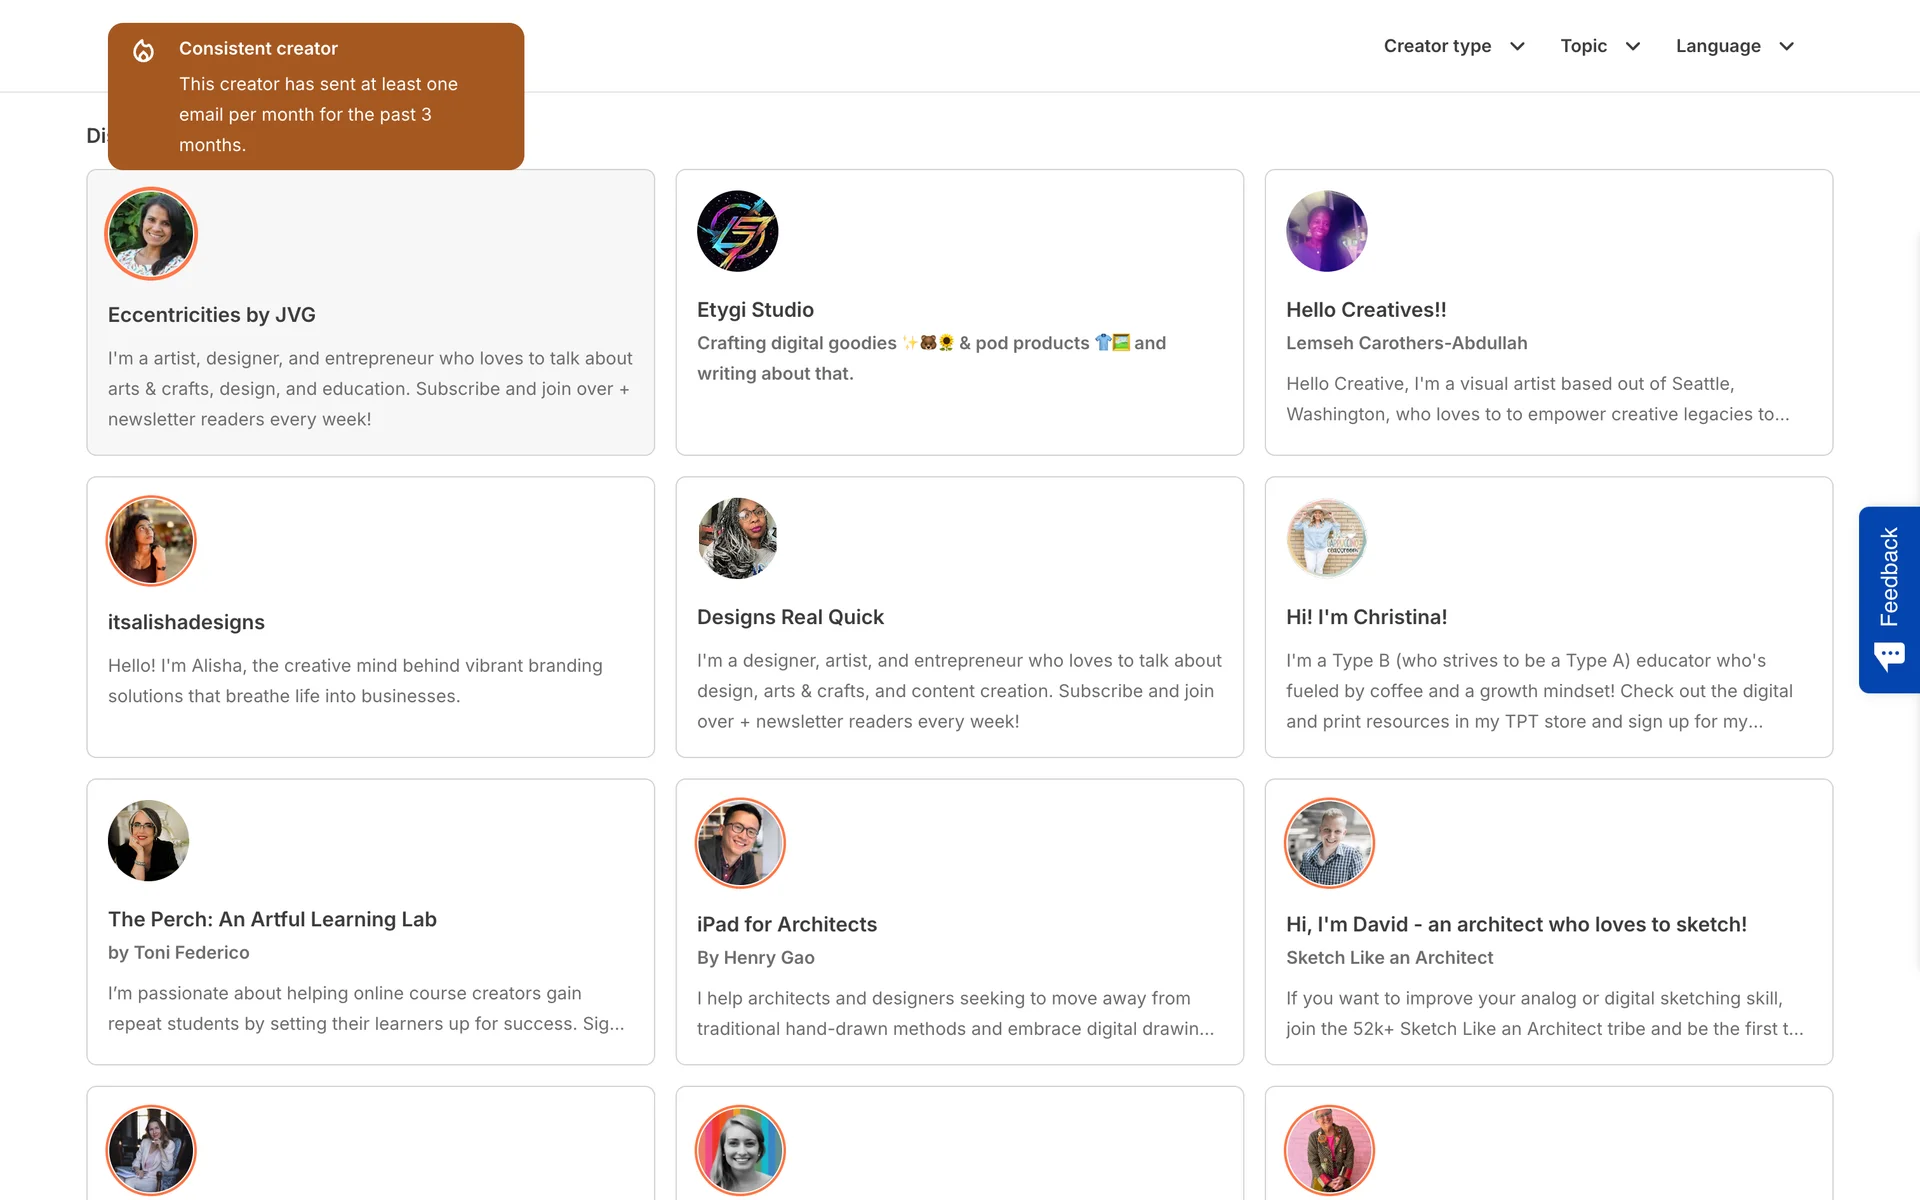Open the Feedback side tab

(x=1889, y=578)
